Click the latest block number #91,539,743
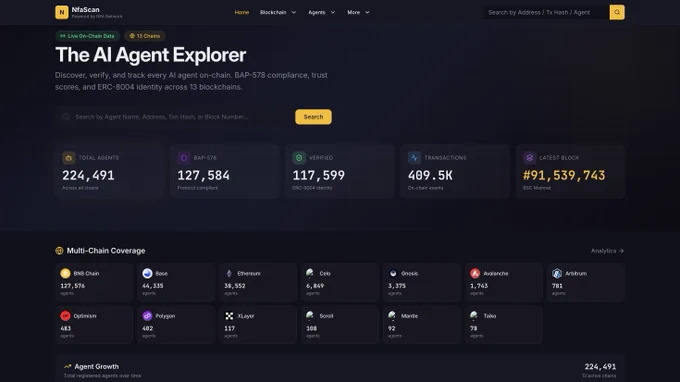 click(x=564, y=175)
